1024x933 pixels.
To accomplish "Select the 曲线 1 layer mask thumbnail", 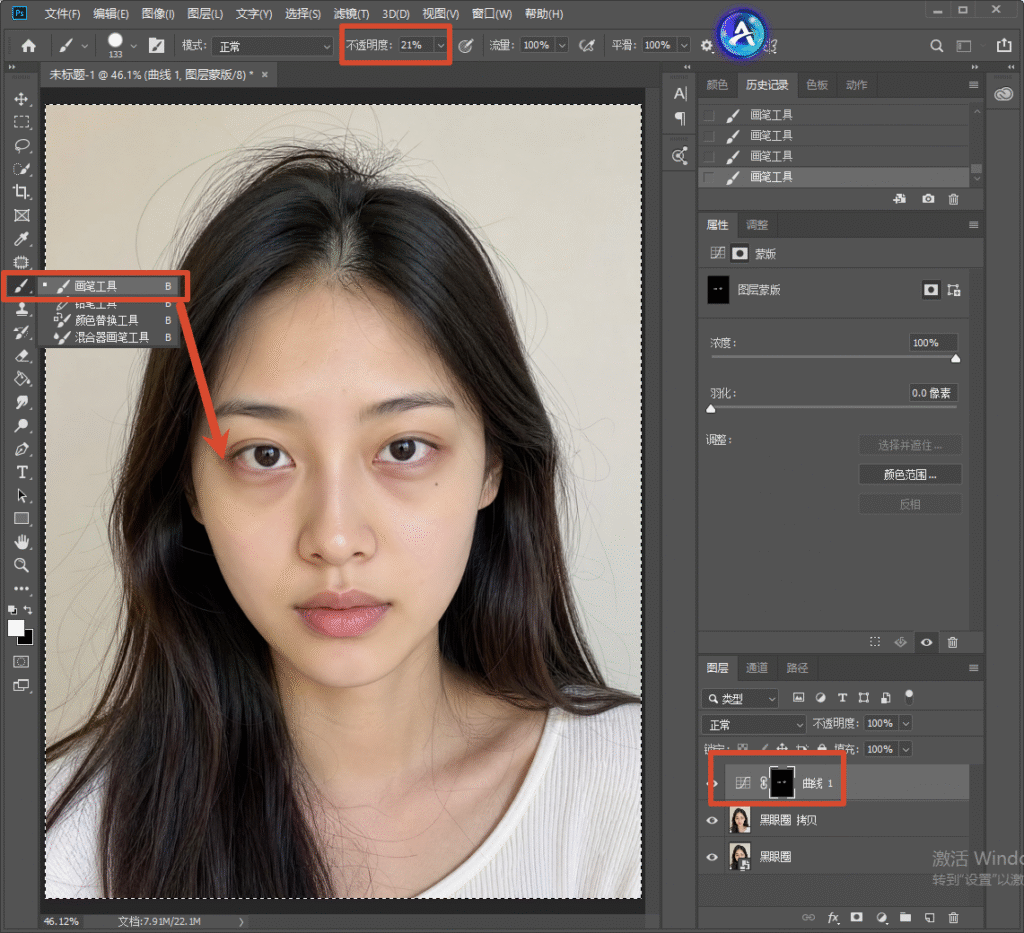I will point(782,782).
